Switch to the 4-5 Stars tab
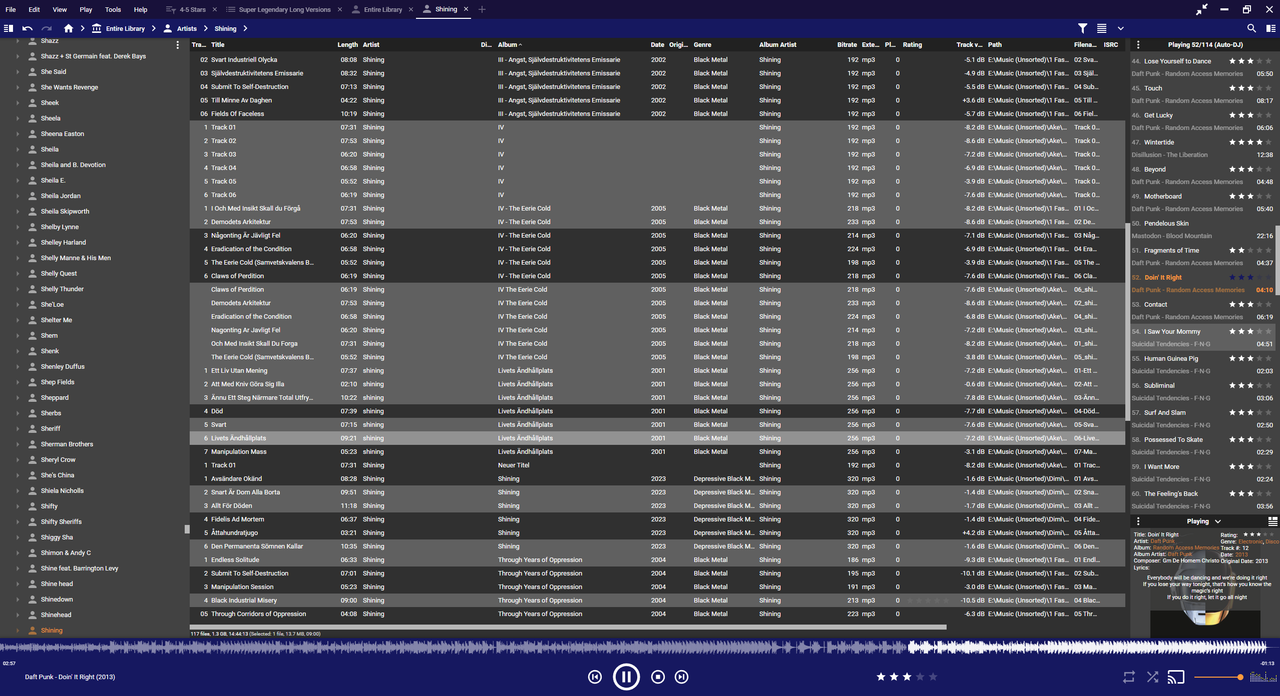 191,9
